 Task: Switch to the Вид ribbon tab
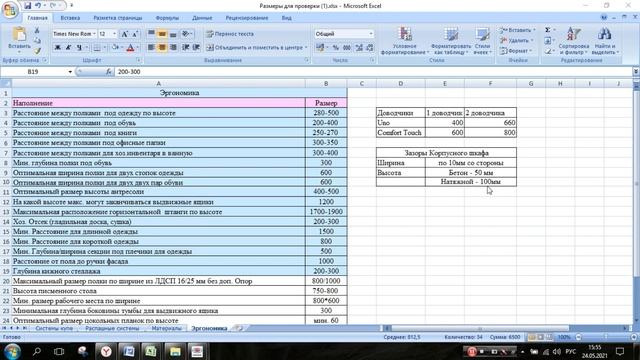click(287, 18)
